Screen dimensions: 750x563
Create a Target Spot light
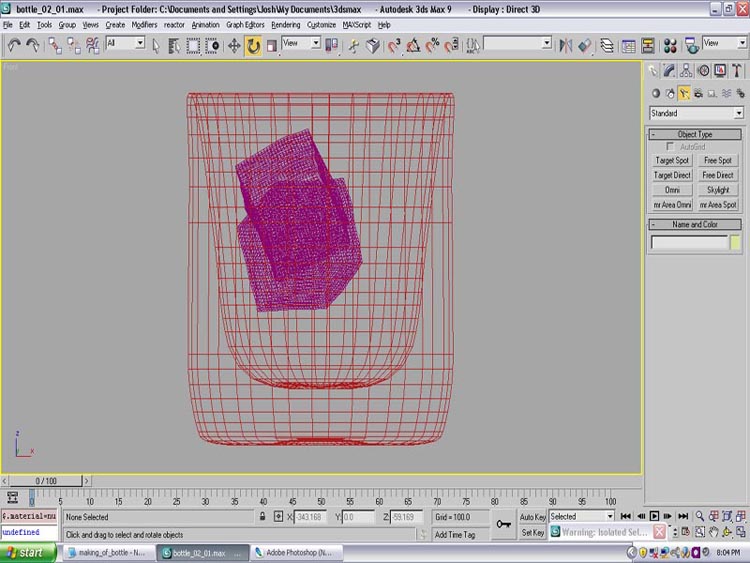[x=672, y=160]
